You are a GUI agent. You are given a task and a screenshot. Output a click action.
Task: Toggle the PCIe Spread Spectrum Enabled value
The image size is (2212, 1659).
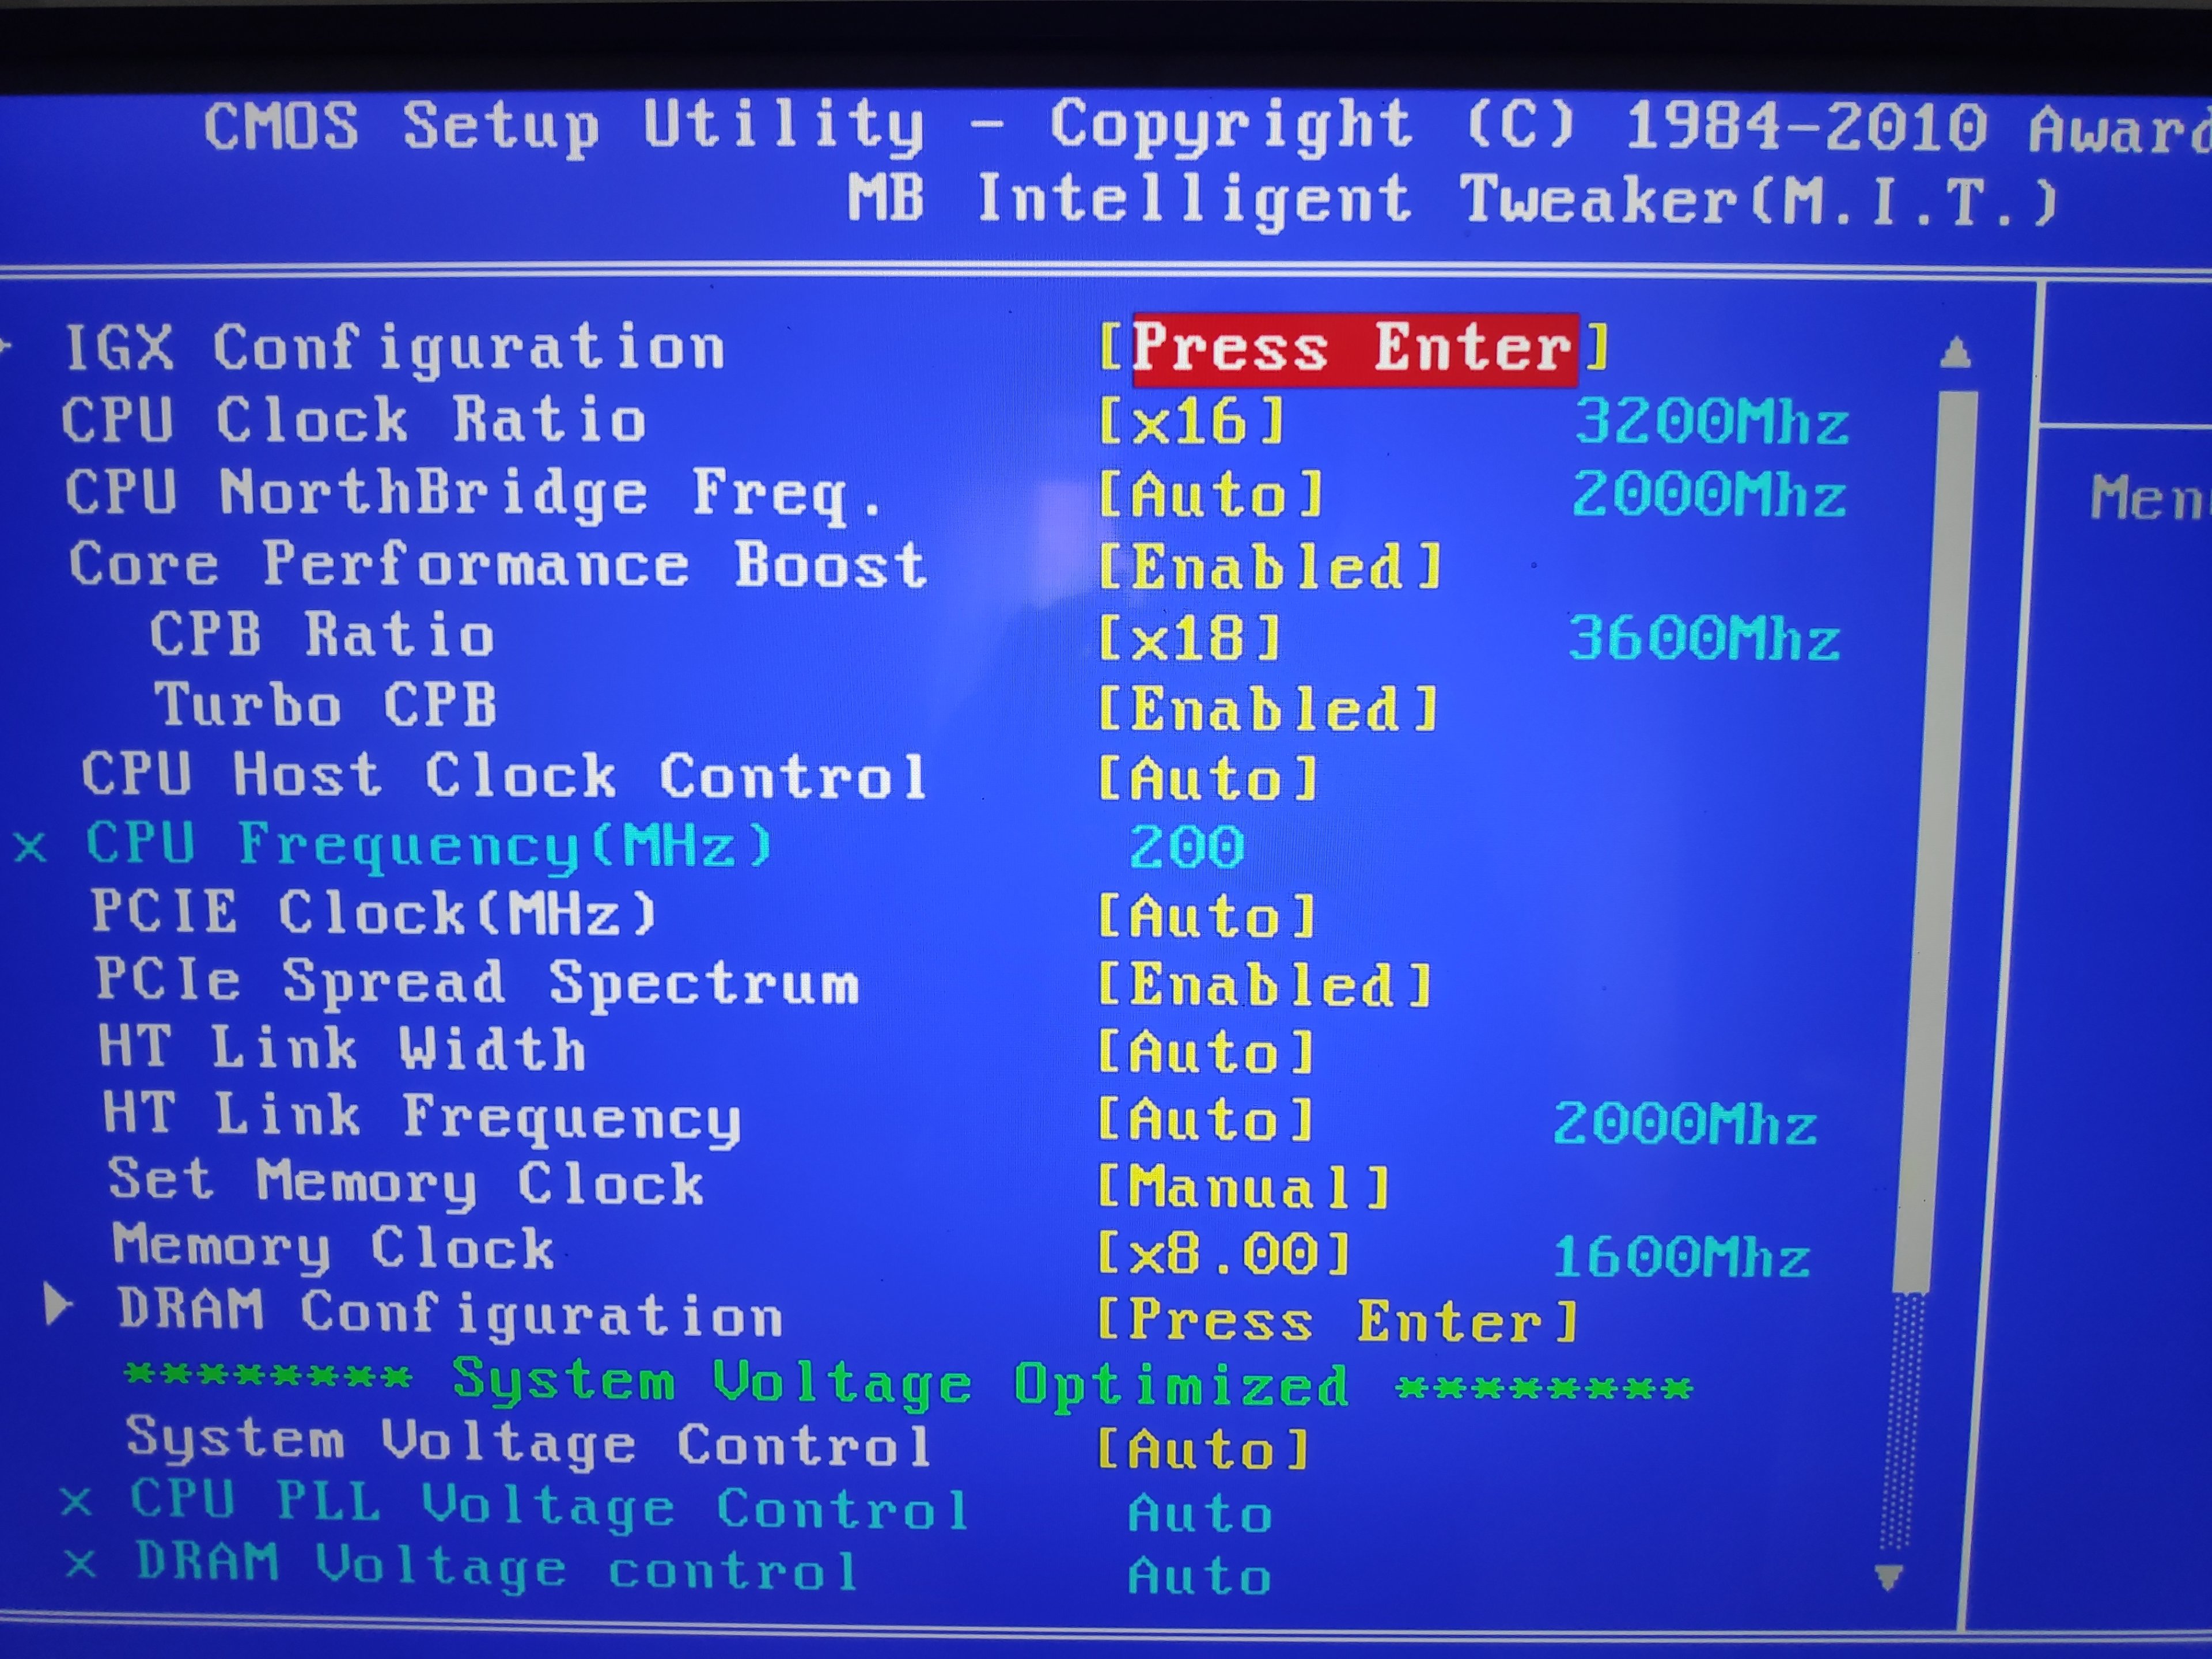pos(1263,985)
